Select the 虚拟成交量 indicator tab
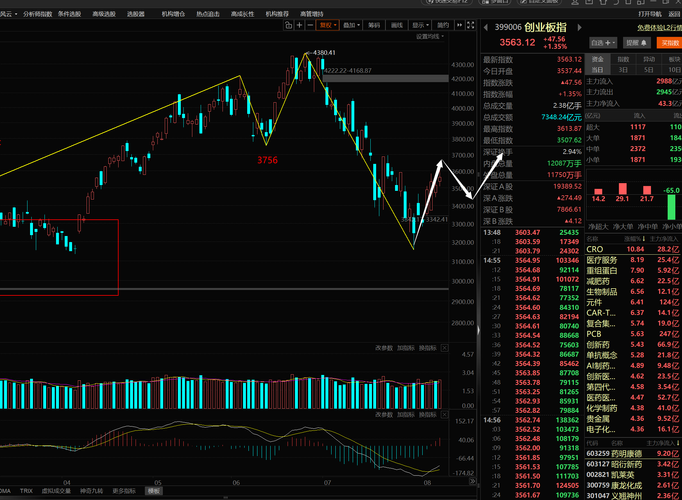 56,491
